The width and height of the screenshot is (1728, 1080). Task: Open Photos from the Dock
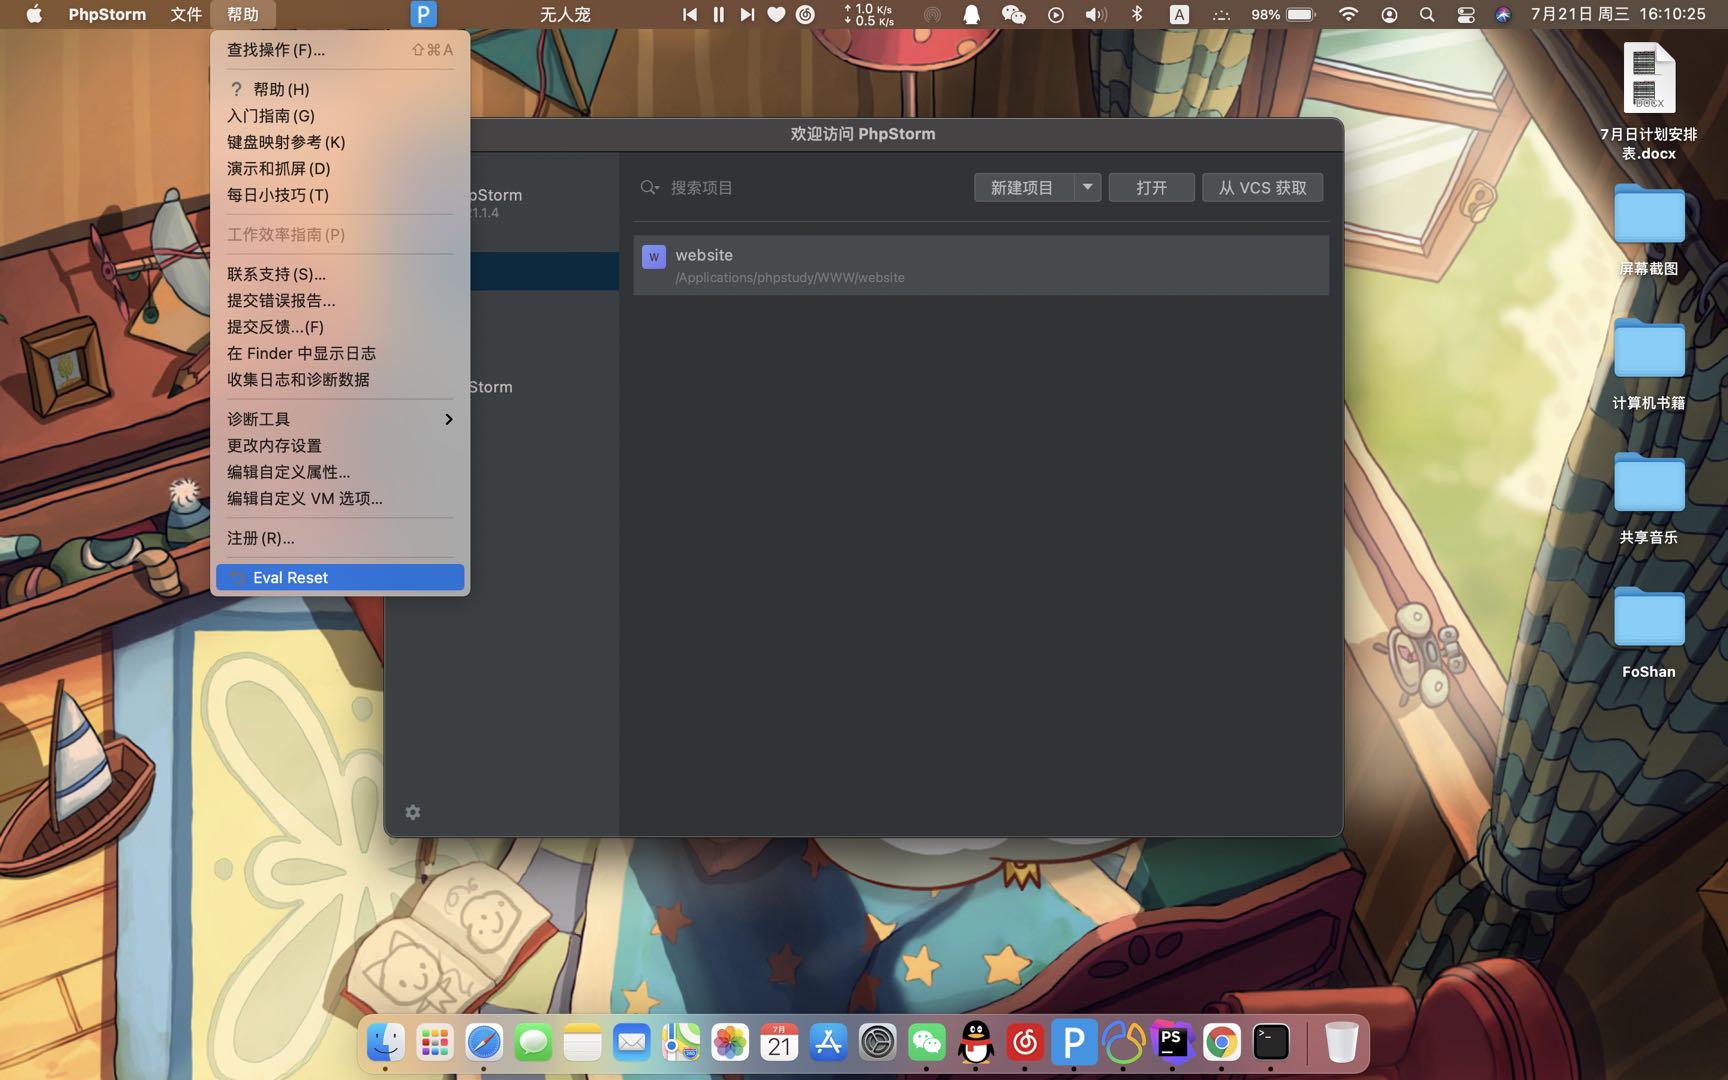[730, 1043]
